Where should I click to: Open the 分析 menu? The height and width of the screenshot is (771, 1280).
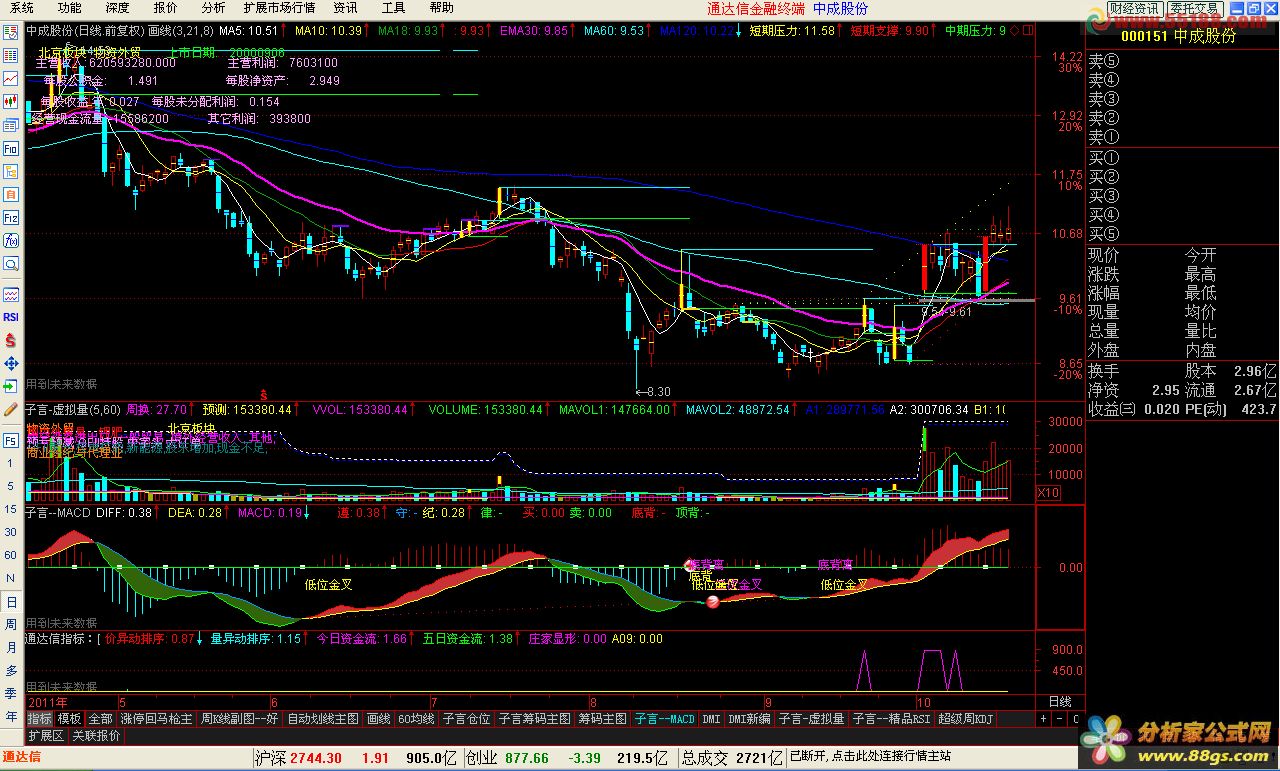tap(213, 8)
